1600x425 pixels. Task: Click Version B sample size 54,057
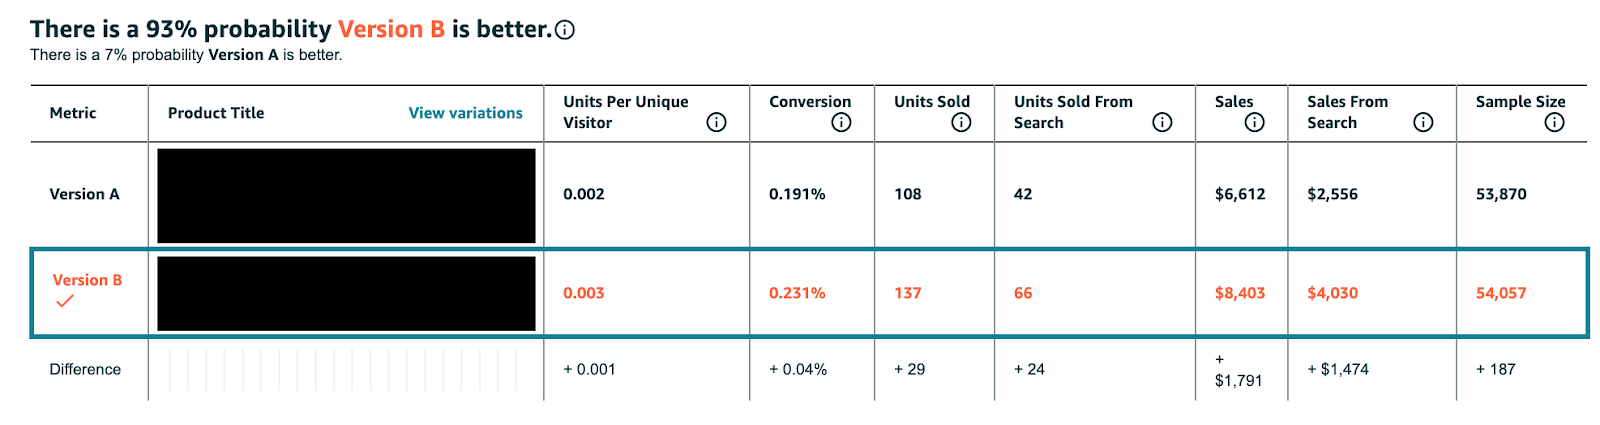(x=1501, y=293)
